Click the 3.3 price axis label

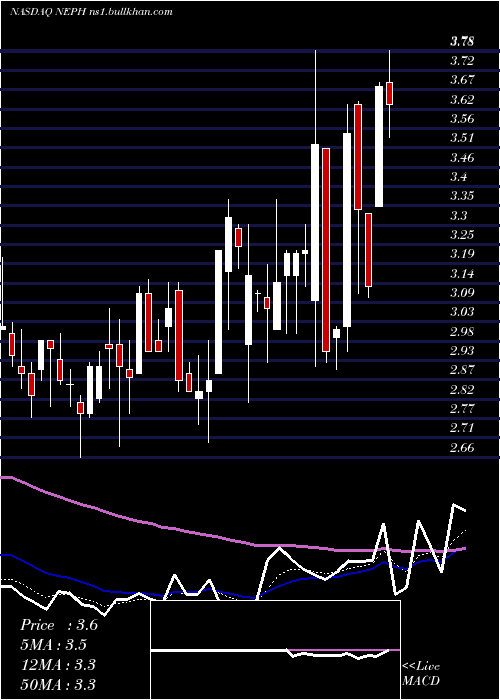coord(458,216)
